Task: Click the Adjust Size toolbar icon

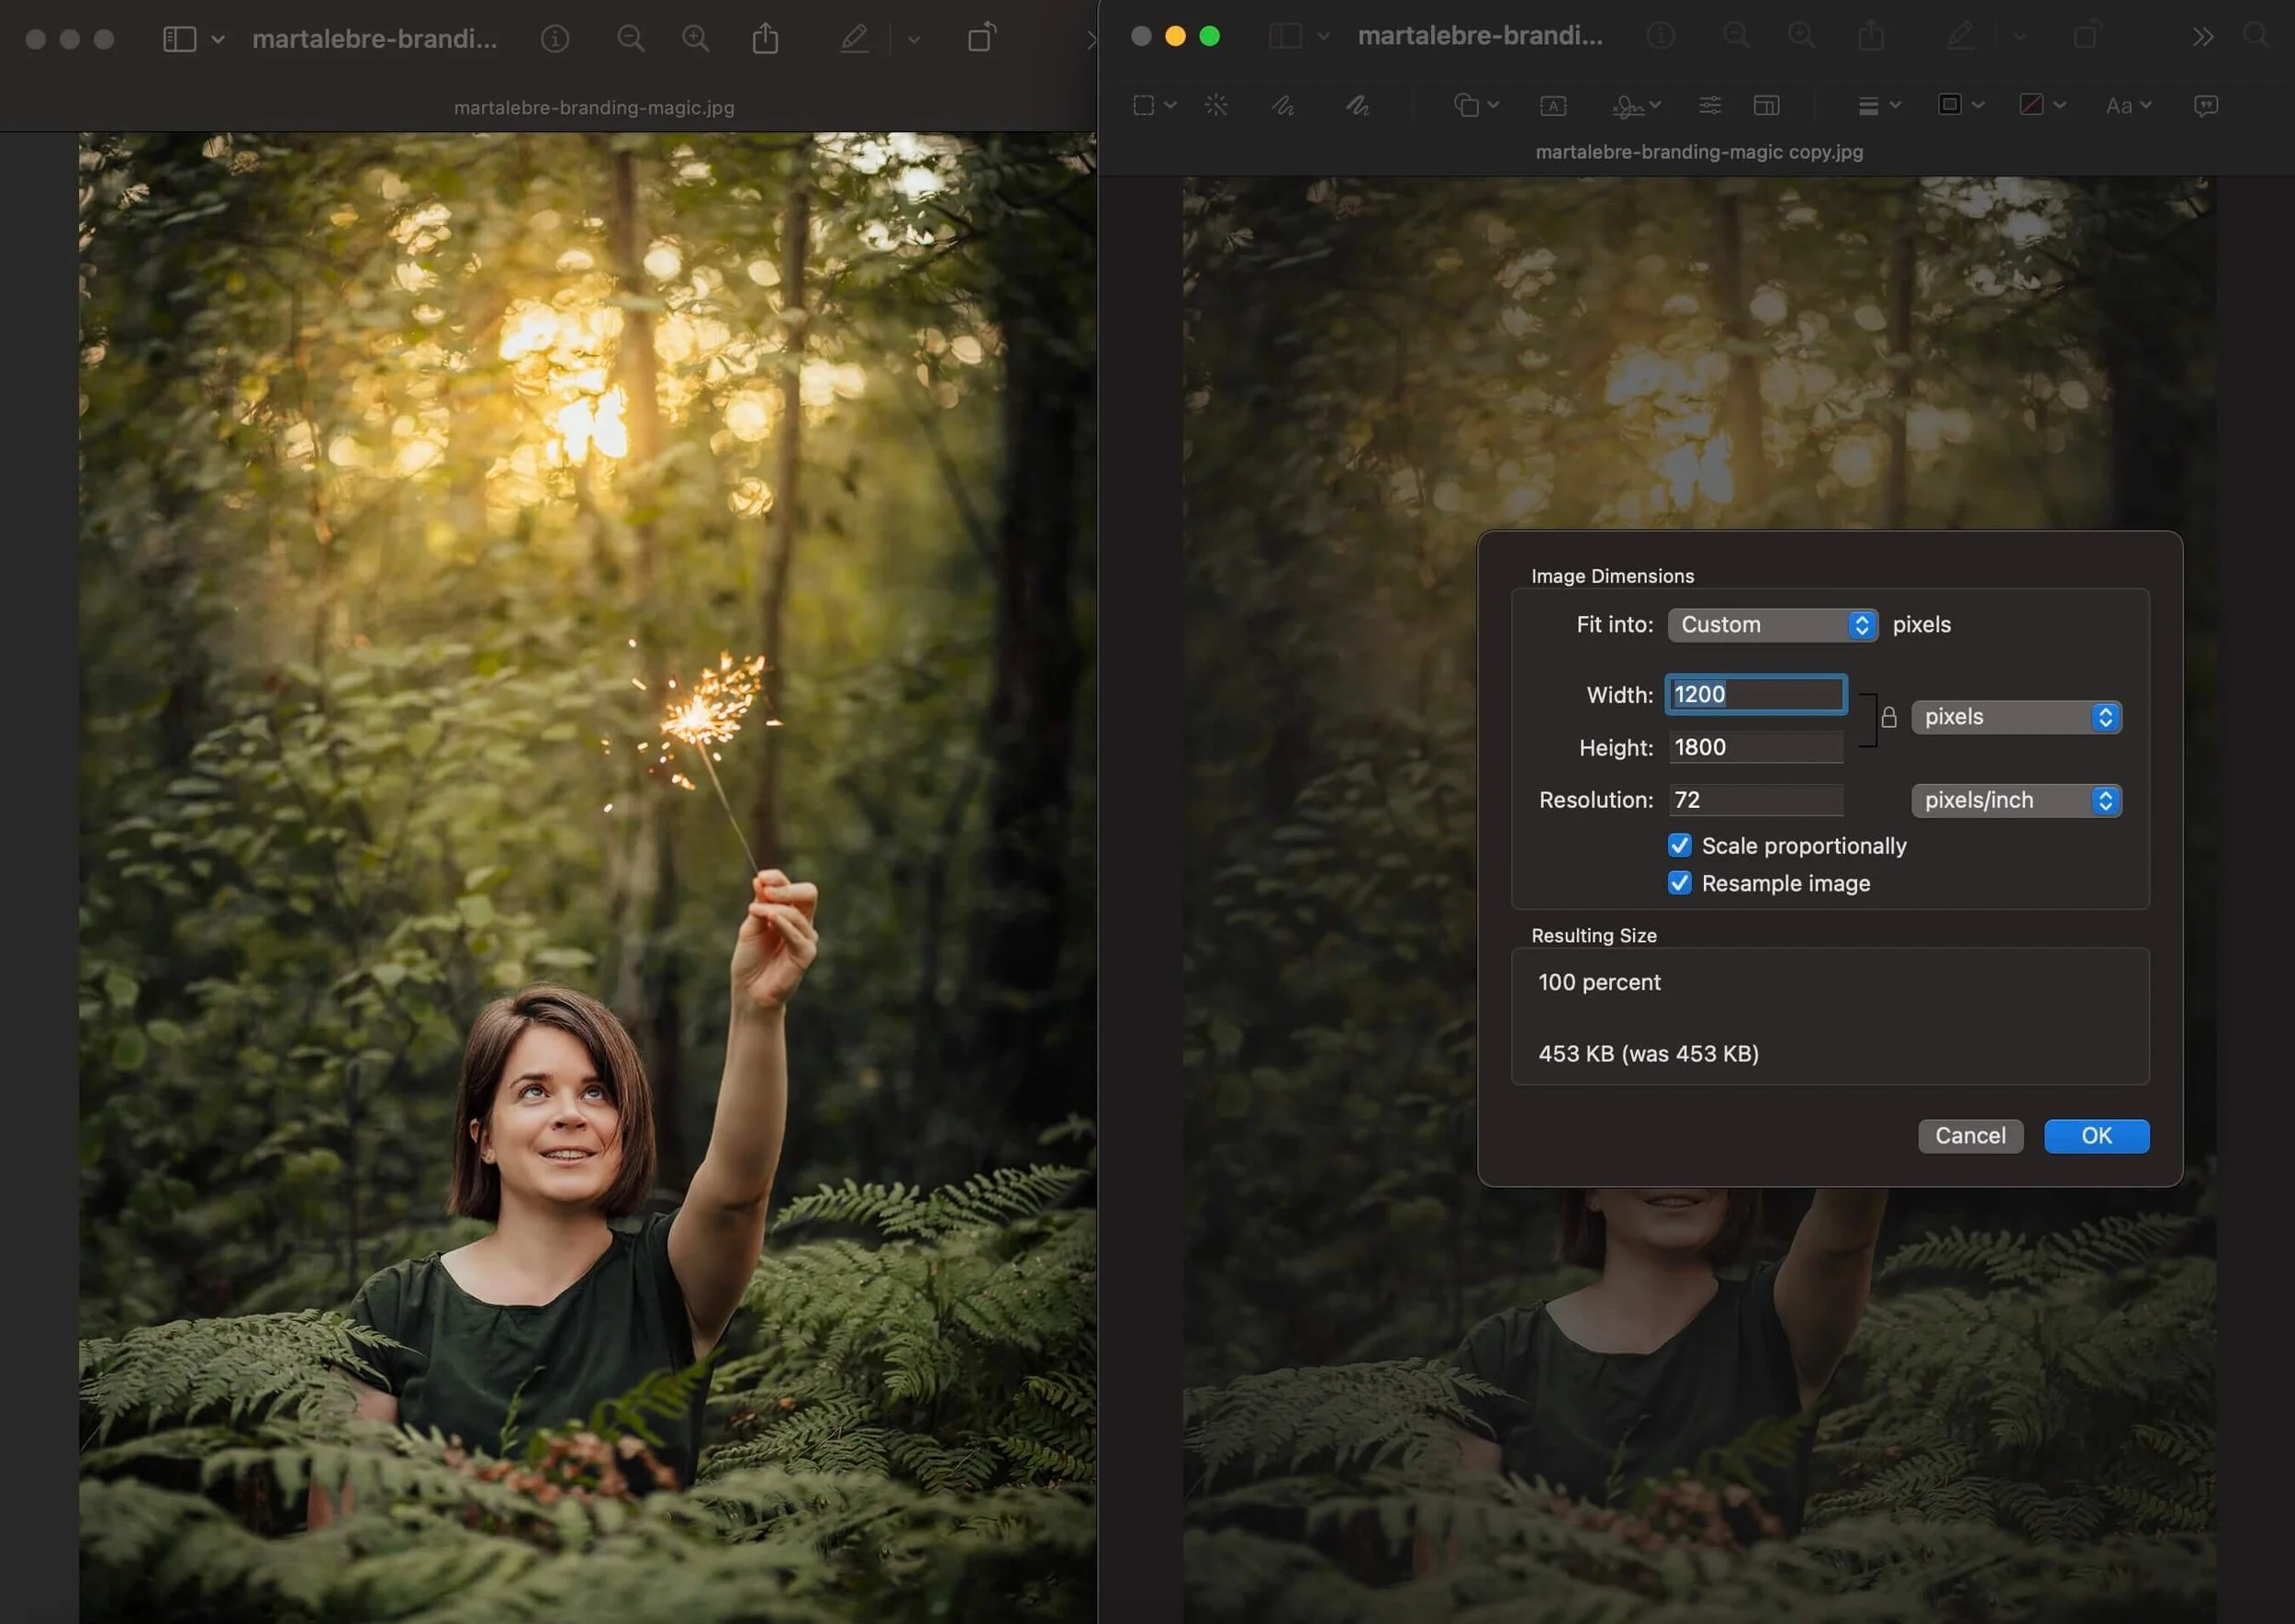Action: click(1766, 105)
